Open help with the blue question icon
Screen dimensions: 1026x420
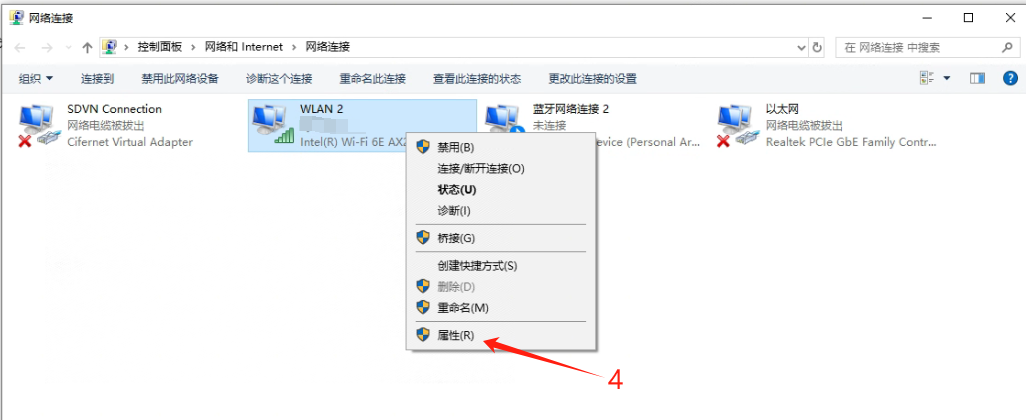pyautogui.click(x=1010, y=79)
